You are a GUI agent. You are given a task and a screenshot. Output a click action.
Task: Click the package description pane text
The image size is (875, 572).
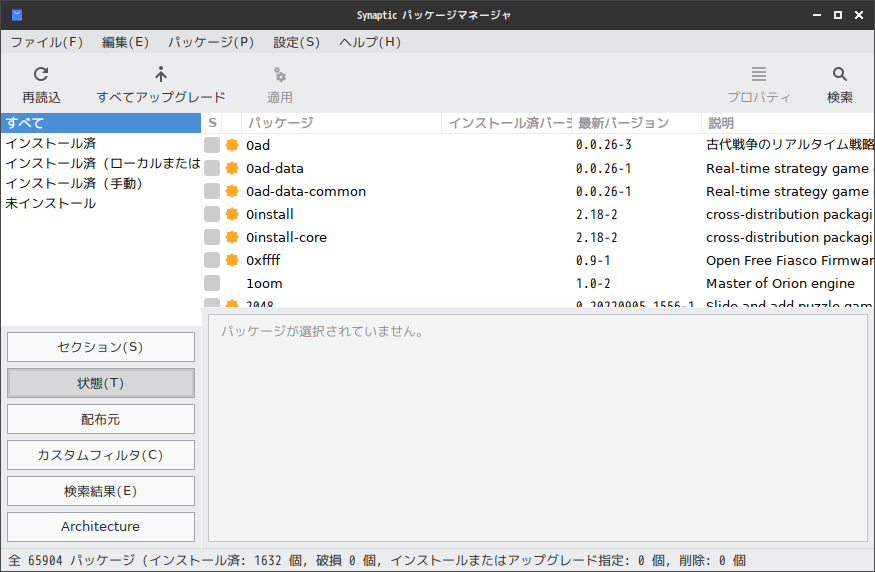click(323, 331)
